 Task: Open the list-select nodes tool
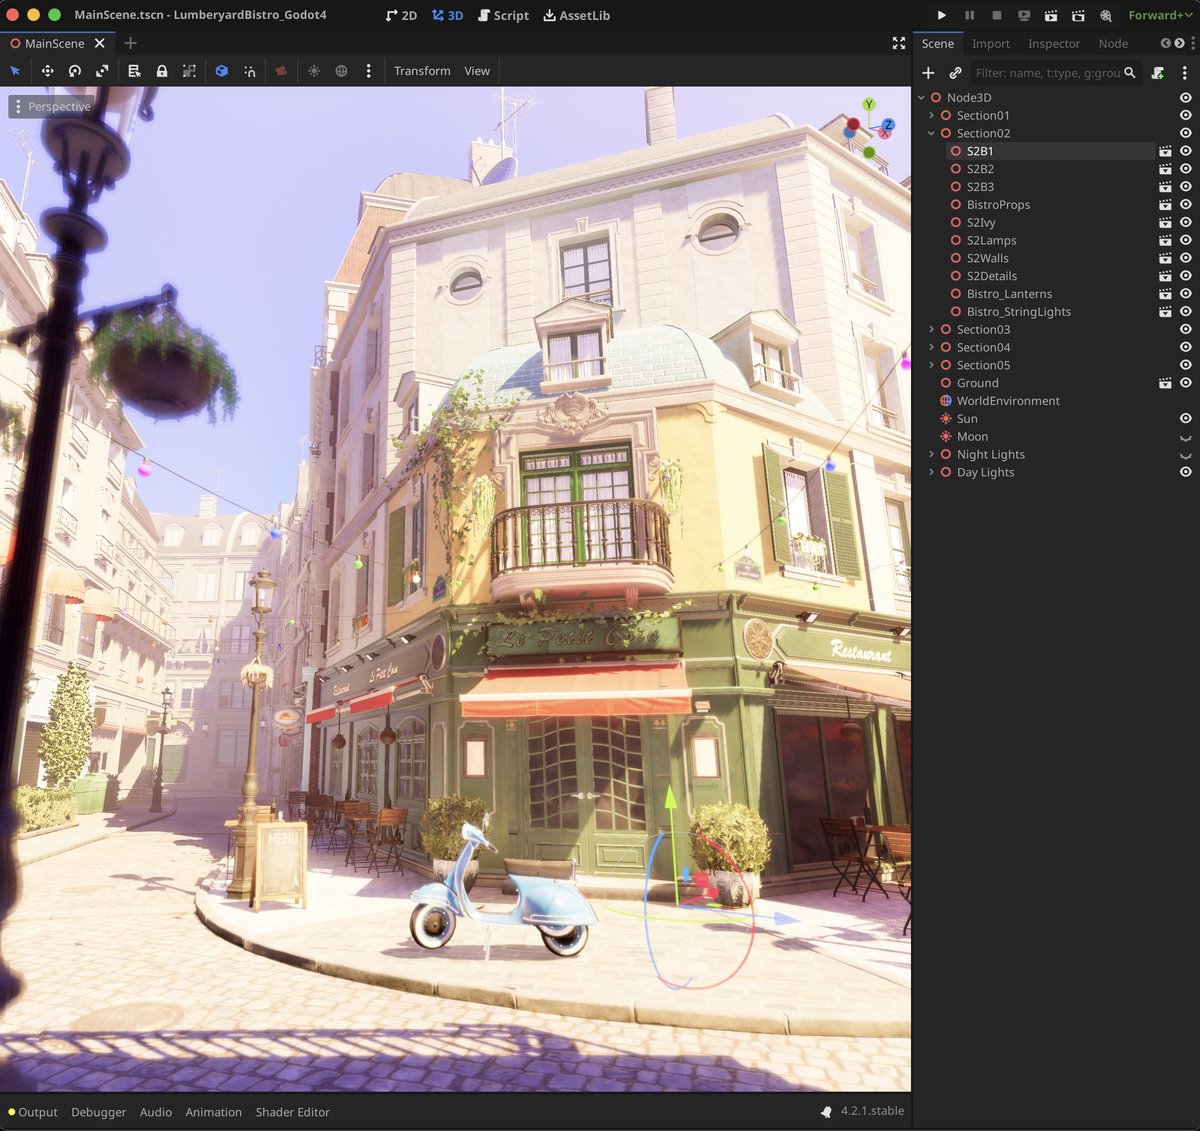coord(134,71)
